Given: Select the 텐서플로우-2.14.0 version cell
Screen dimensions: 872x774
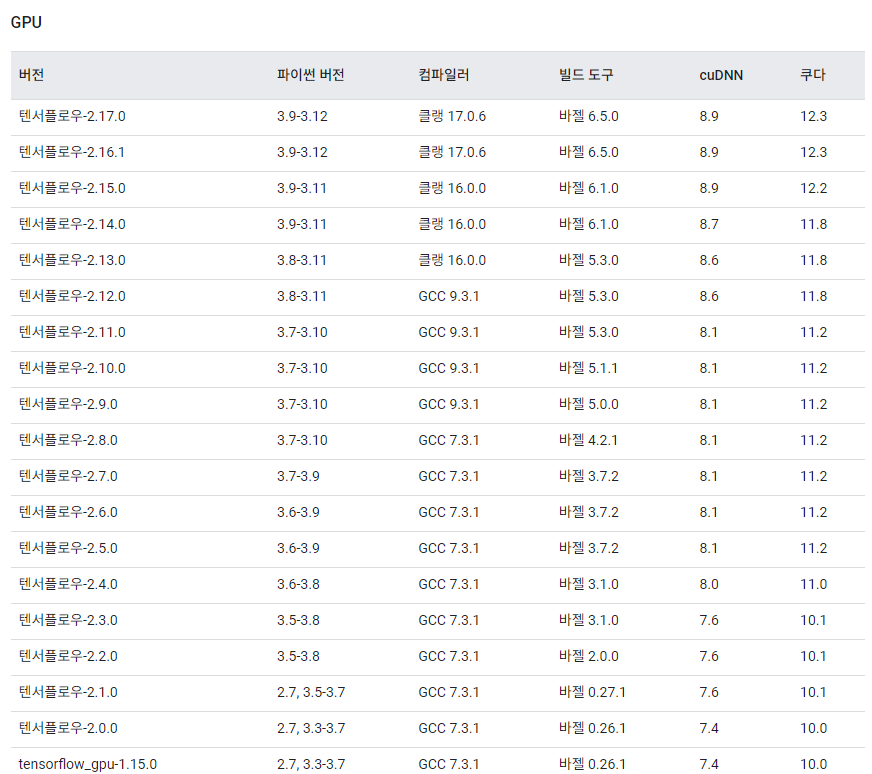Looking at the screenshot, I should (x=72, y=225).
